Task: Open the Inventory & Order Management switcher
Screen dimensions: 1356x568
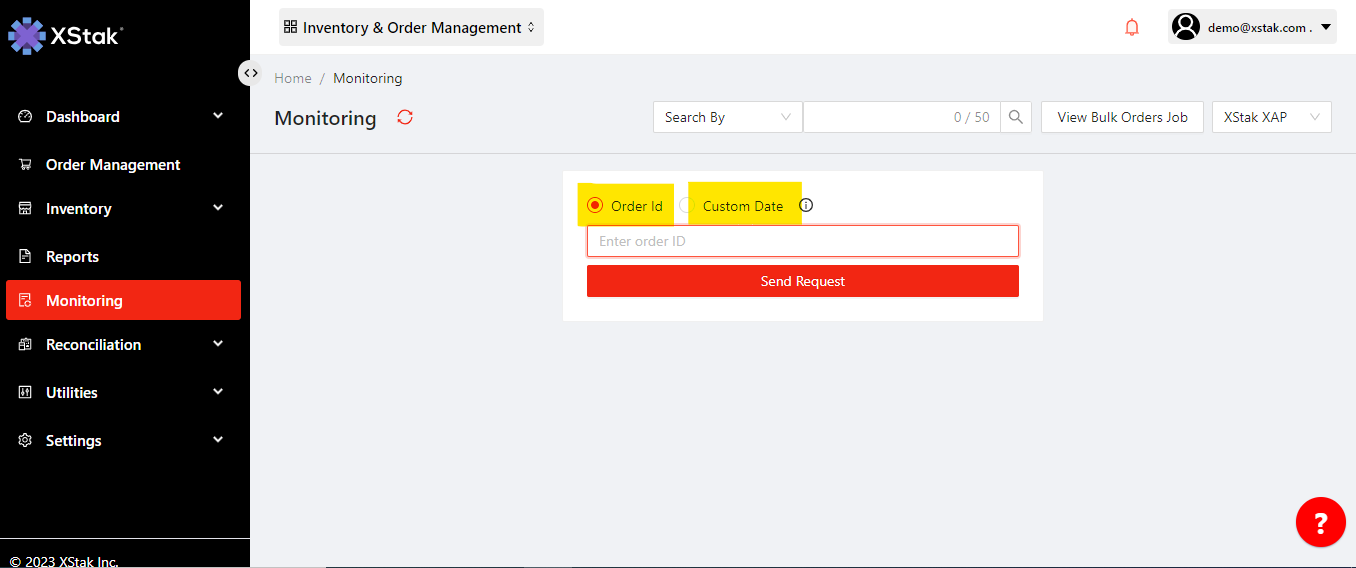Action: point(411,28)
